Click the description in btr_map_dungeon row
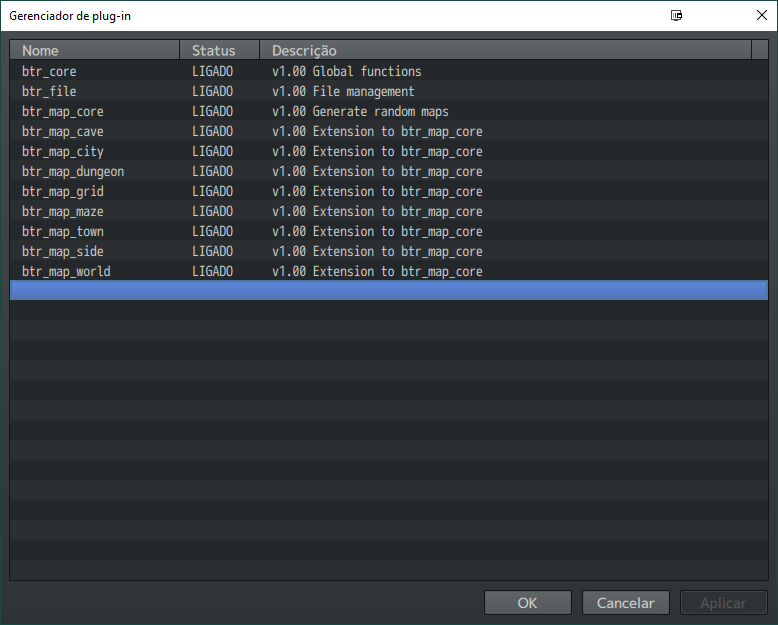 point(377,172)
